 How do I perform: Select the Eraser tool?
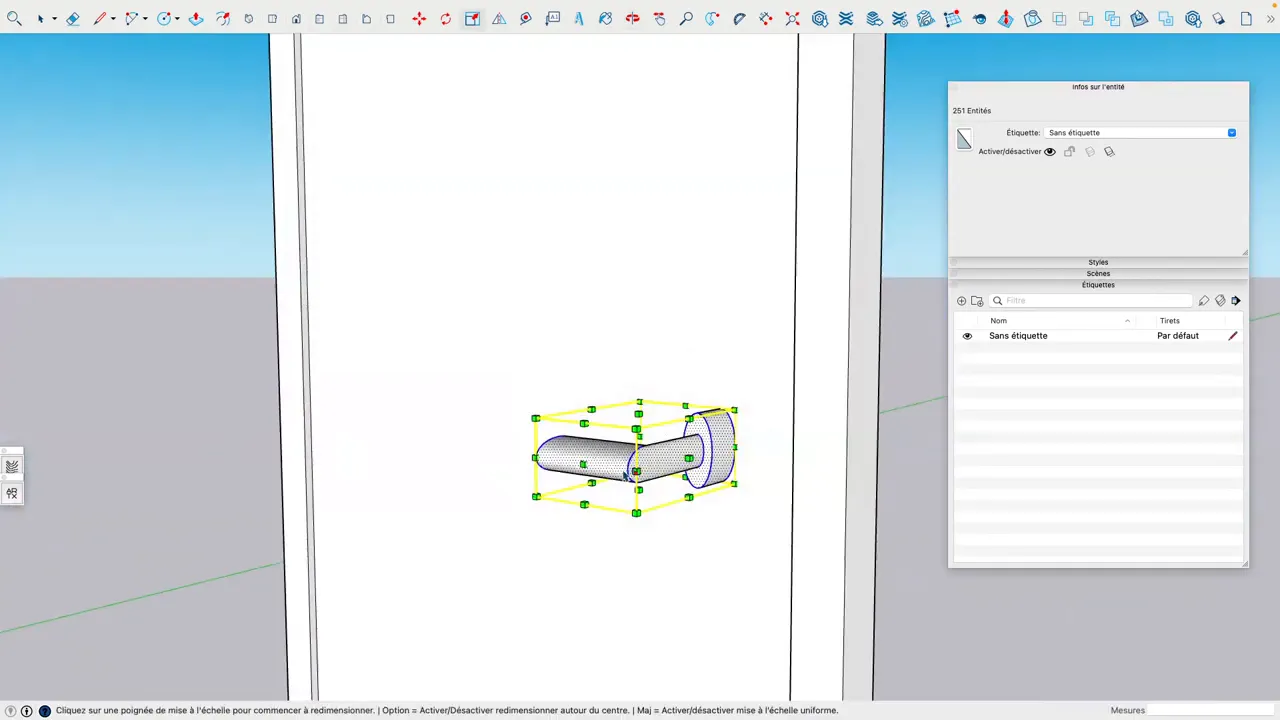pyautogui.click(x=72, y=18)
